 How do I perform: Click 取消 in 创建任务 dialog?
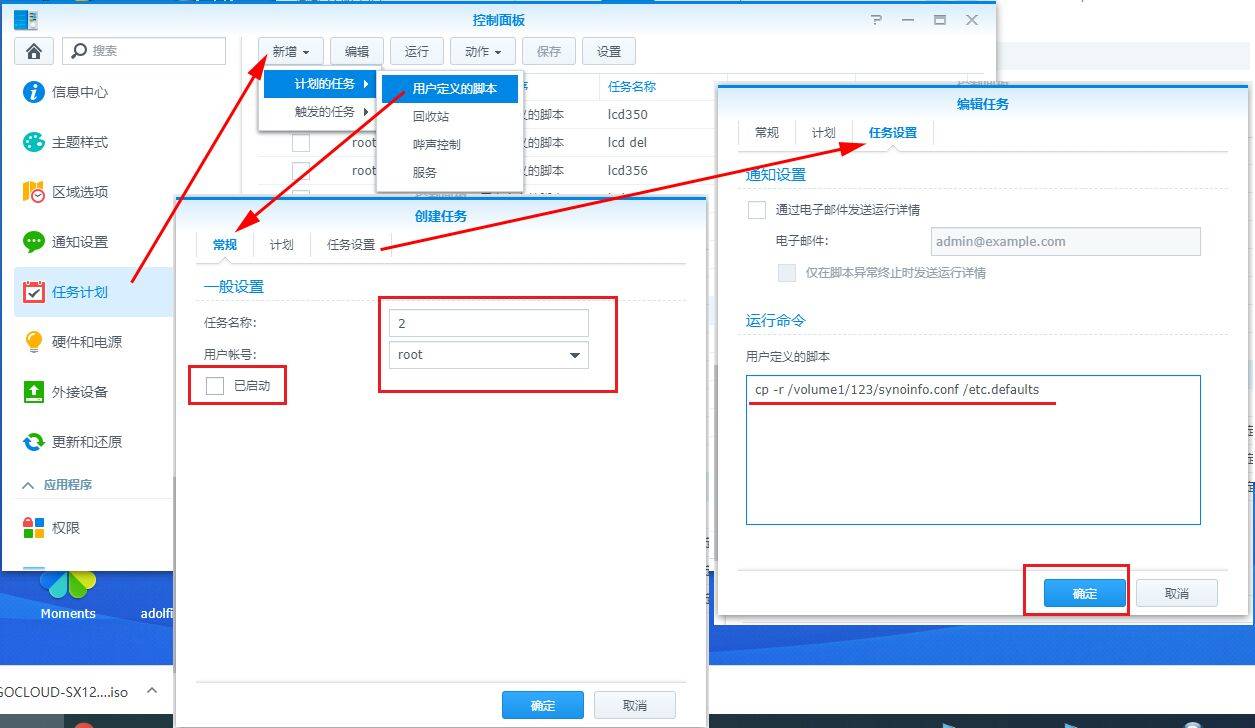(x=635, y=705)
